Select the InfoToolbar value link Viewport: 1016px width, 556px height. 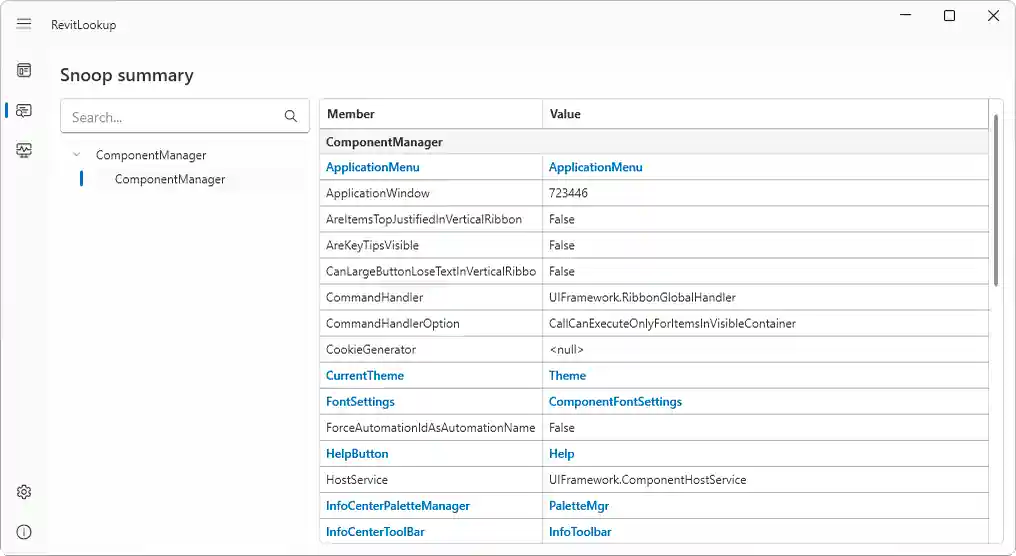[580, 532]
